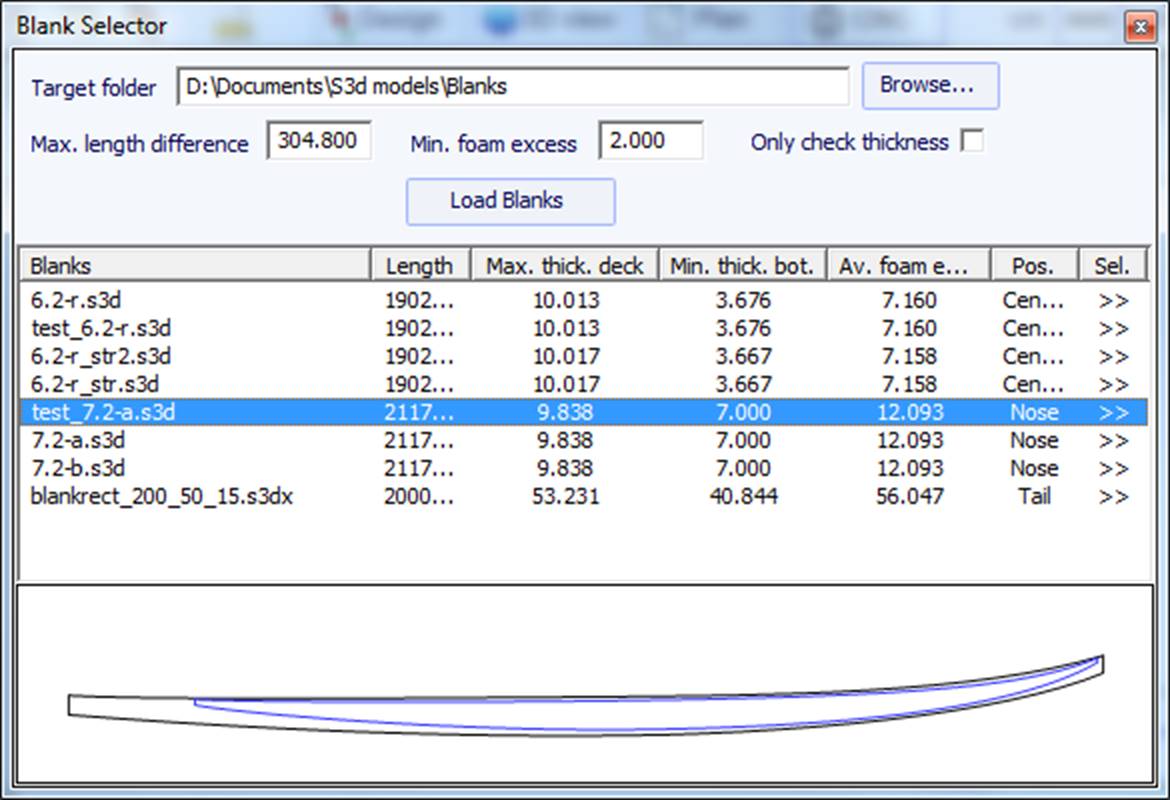Click the Max. length difference input field

319,141
